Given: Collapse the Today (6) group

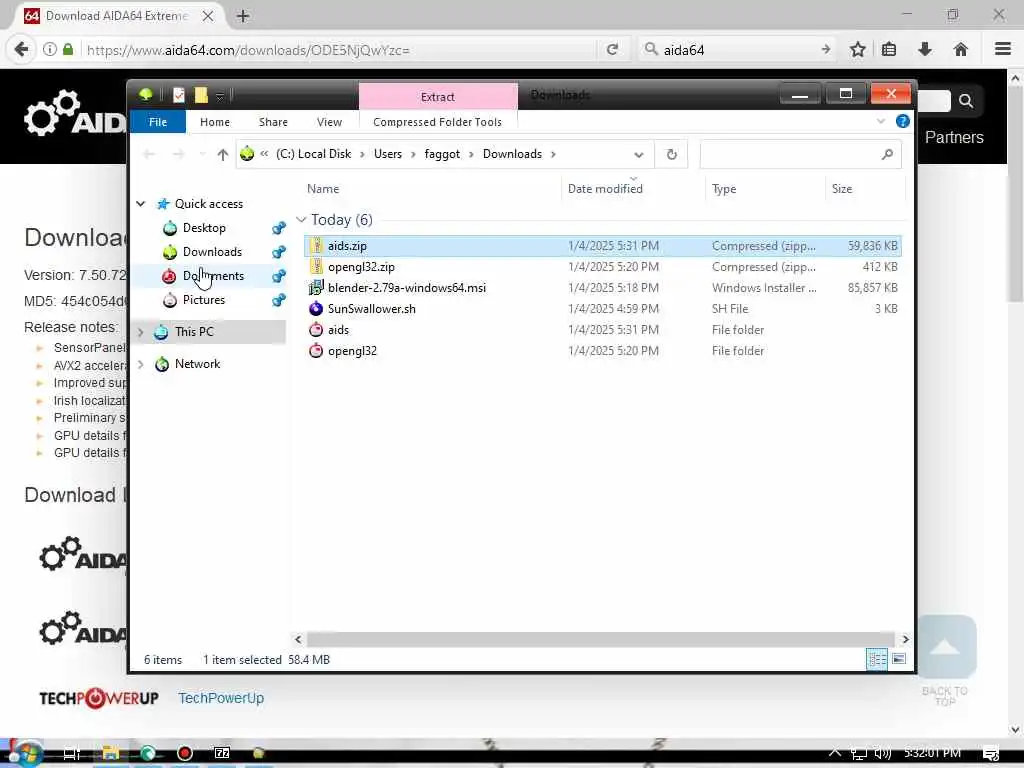Looking at the screenshot, I should pos(301,220).
